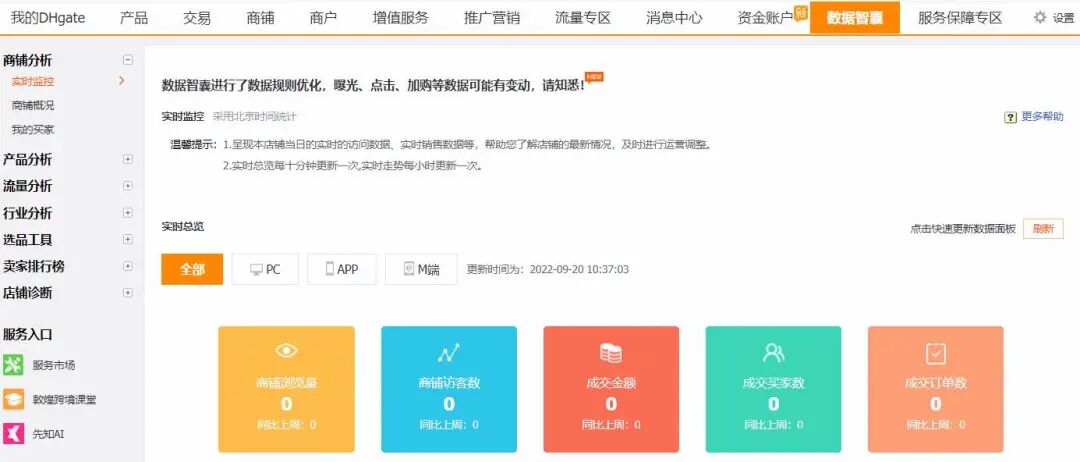This screenshot has height=462, width=1080.
Task: Click the 先知AI label
Action: point(48,434)
